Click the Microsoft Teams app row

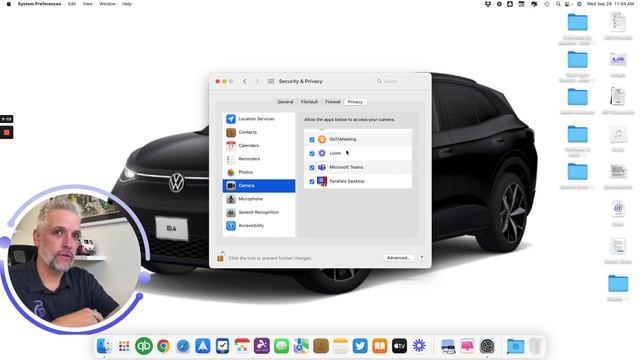point(358,167)
